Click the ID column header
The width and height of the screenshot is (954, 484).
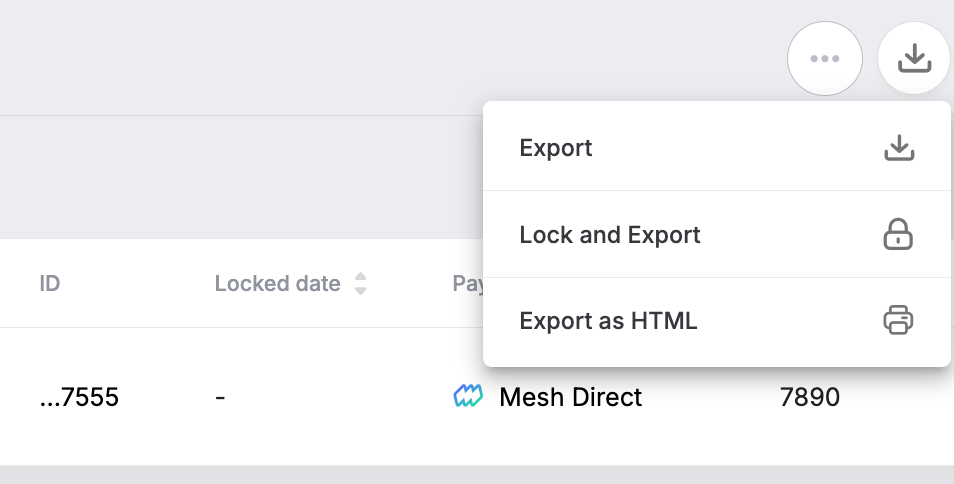[50, 284]
